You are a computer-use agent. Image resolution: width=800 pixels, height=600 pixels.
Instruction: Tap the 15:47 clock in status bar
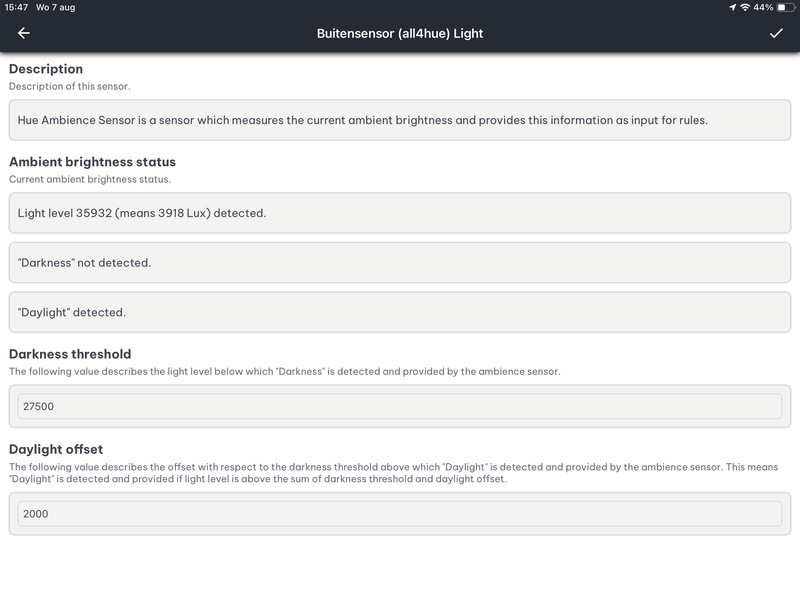pyautogui.click(x=18, y=8)
